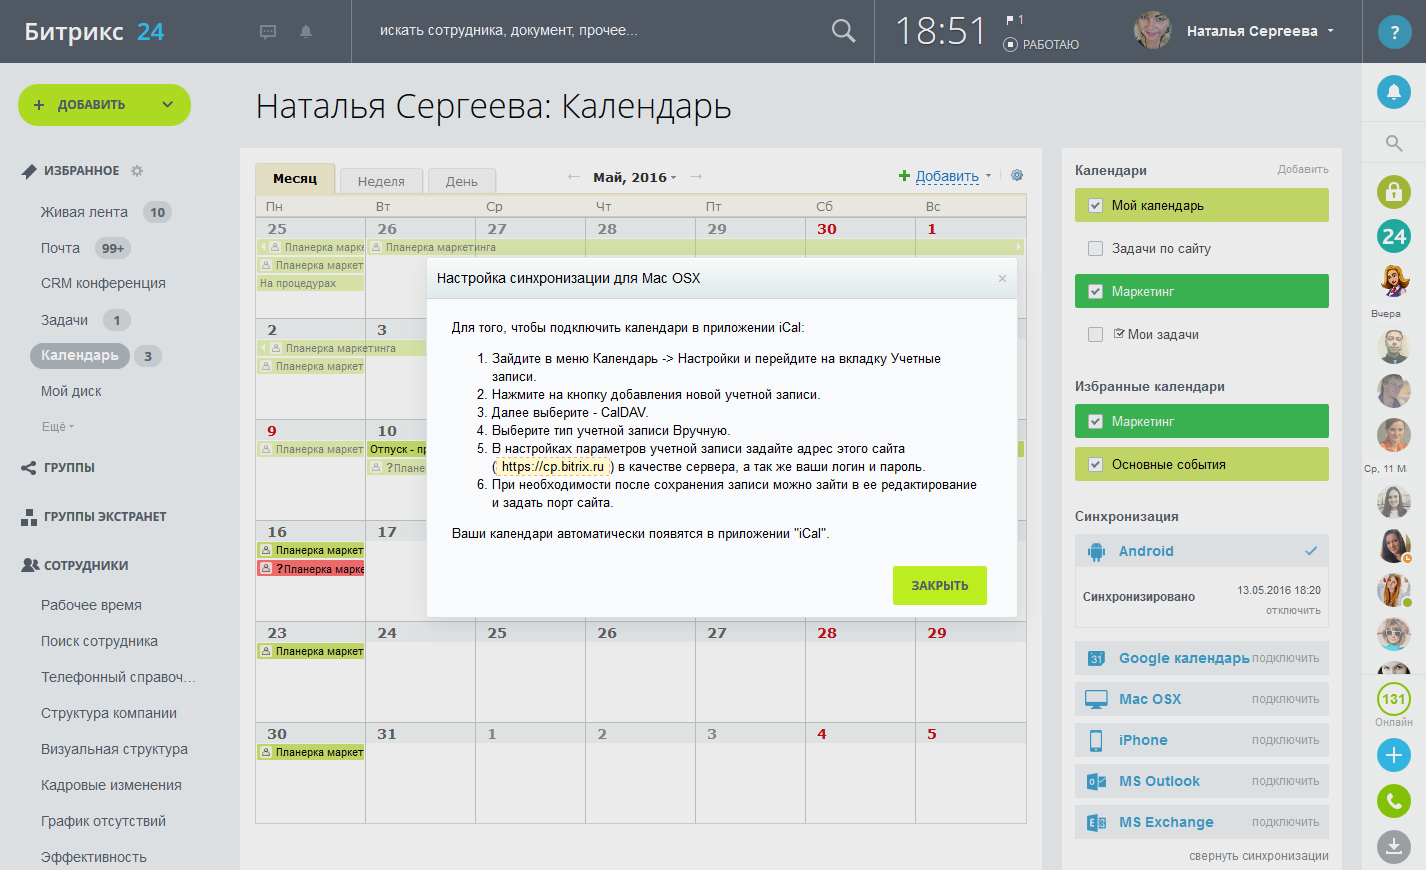Uncheck the Мой календарь checkbox
Viewport: 1426px width, 870px height.
1095,206
